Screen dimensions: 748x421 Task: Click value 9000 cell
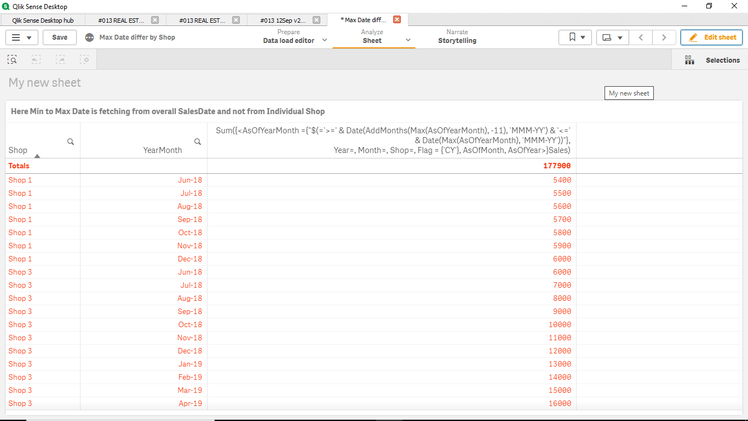pos(562,311)
